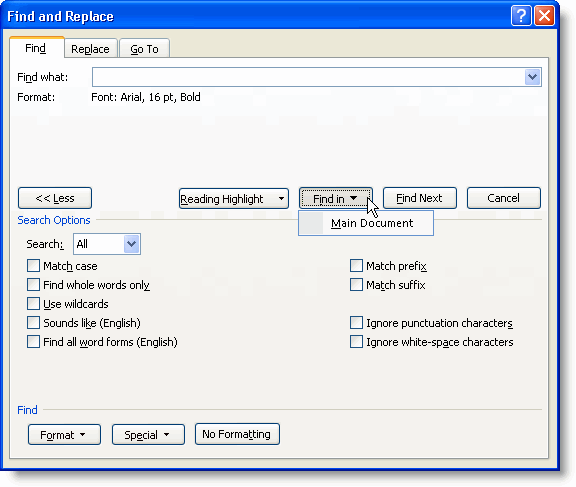
Task: Toggle Sounds like (English) option
Action: (33, 323)
